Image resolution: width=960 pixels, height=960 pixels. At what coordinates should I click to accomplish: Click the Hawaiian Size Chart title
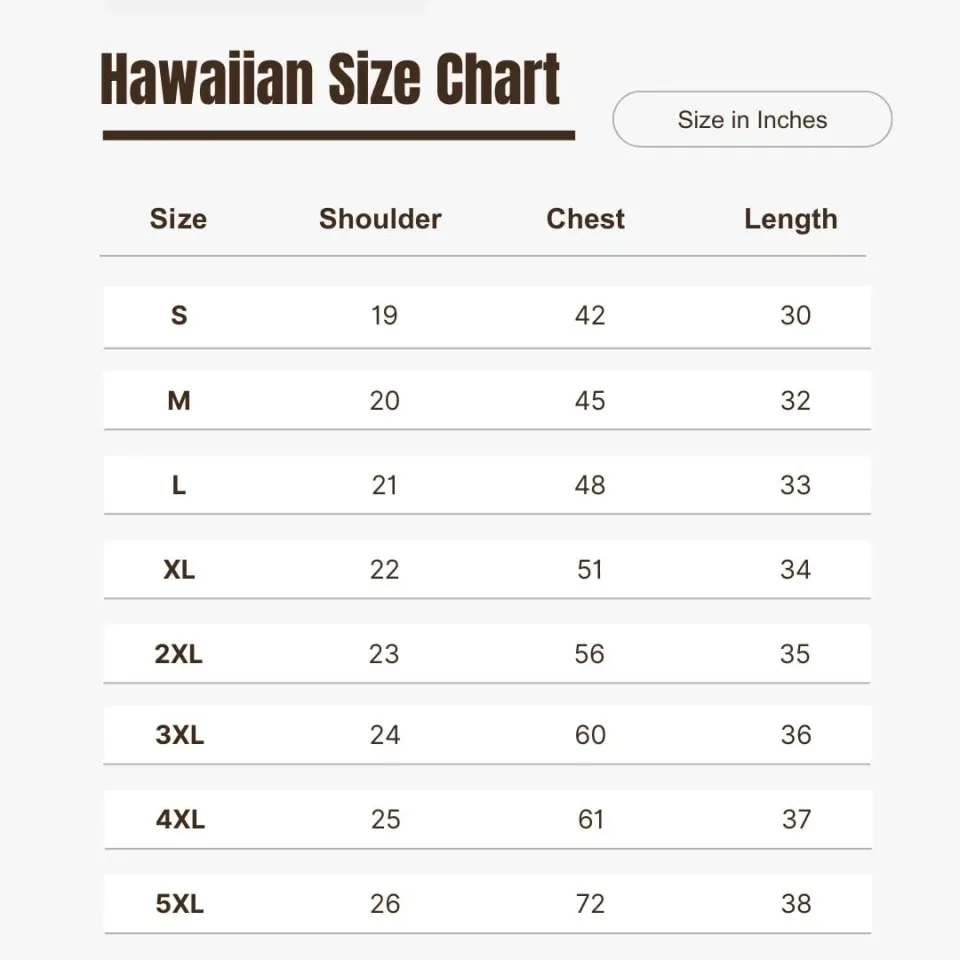(x=330, y=80)
